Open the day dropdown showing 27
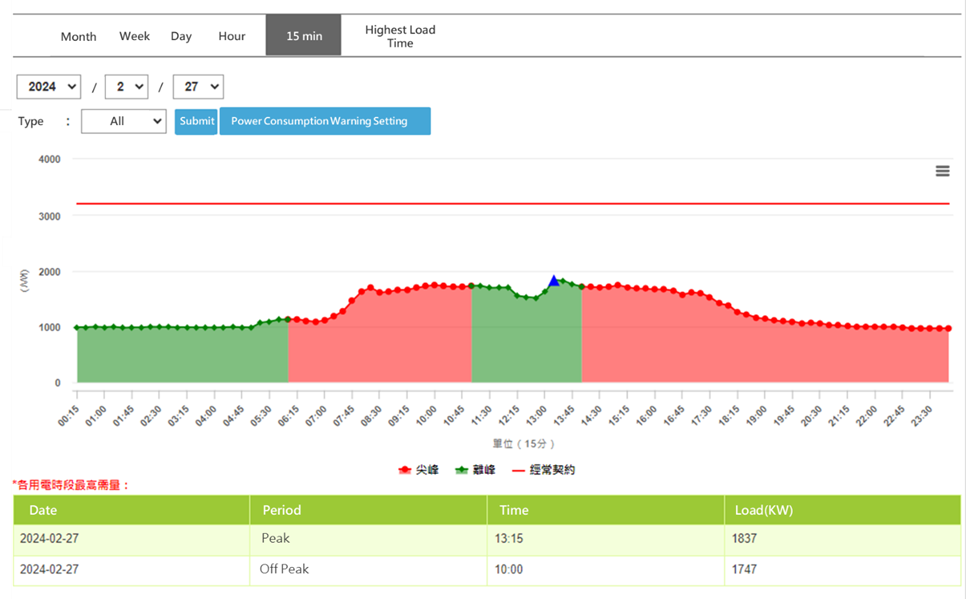The image size is (966, 599). 197,87
